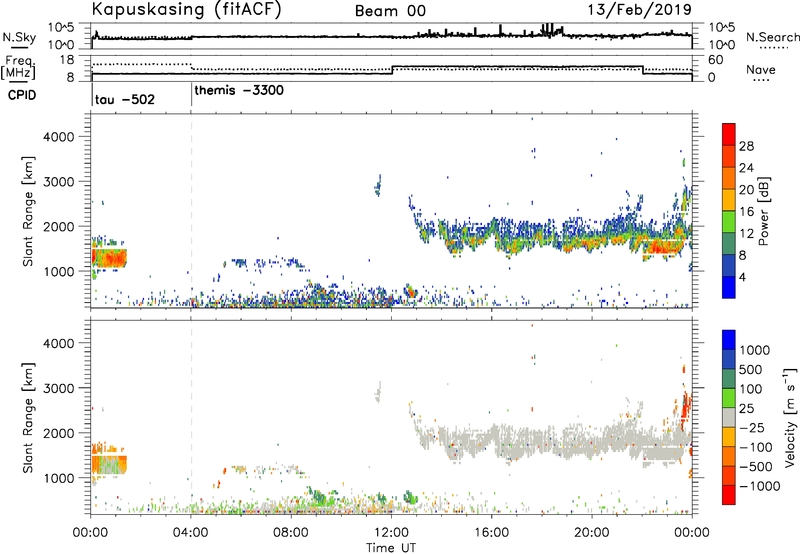This screenshot has height=554, width=800.
Task: Click the dark blue bottom segment of Power color bar
Action: point(729,287)
